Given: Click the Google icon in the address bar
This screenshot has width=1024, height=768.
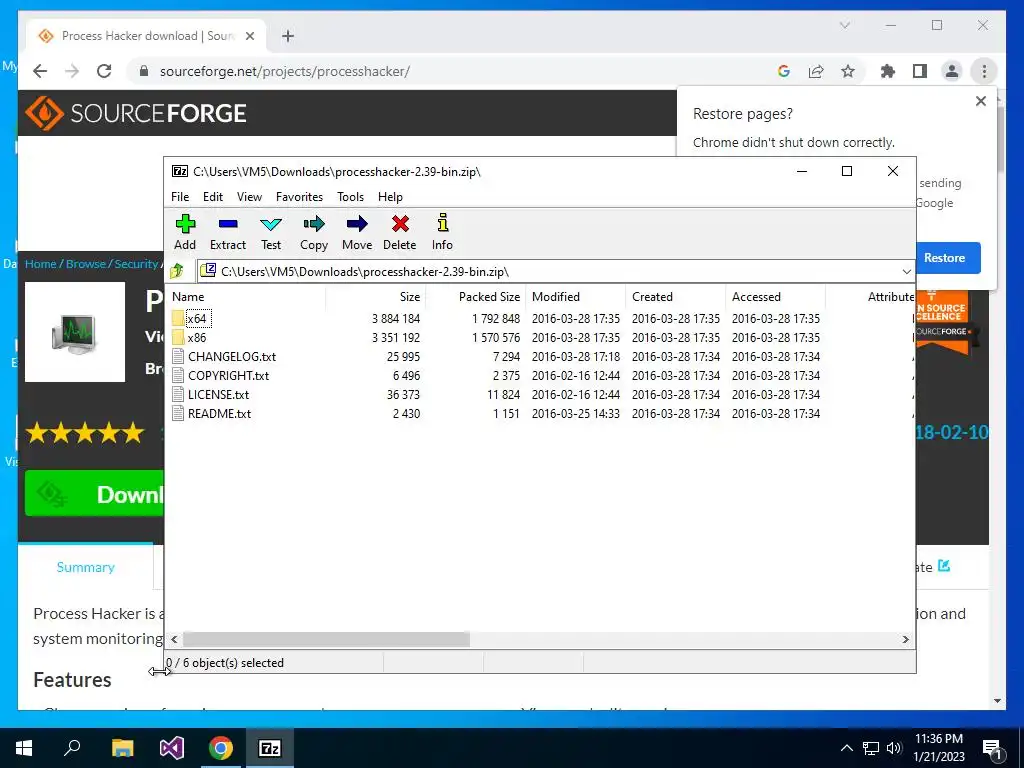Looking at the screenshot, I should tap(784, 71).
